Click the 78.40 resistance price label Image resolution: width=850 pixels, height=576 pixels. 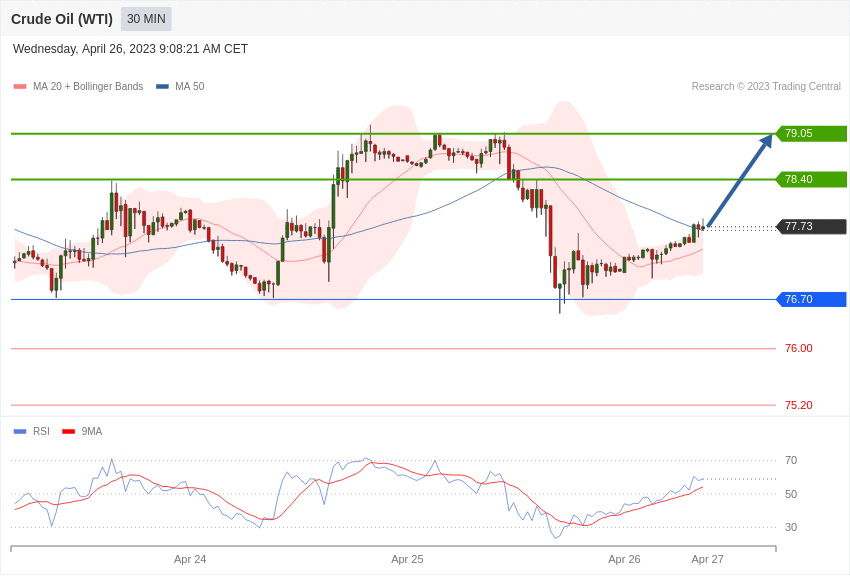click(812, 179)
